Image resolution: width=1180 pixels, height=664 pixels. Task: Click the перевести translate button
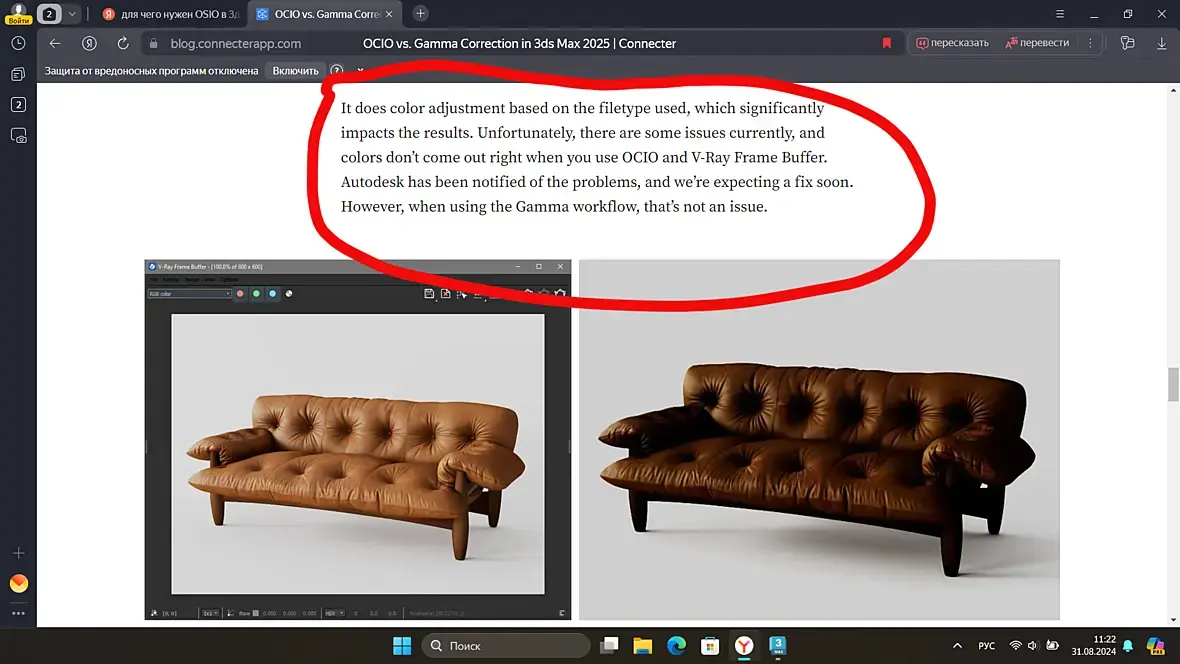click(x=1037, y=43)
